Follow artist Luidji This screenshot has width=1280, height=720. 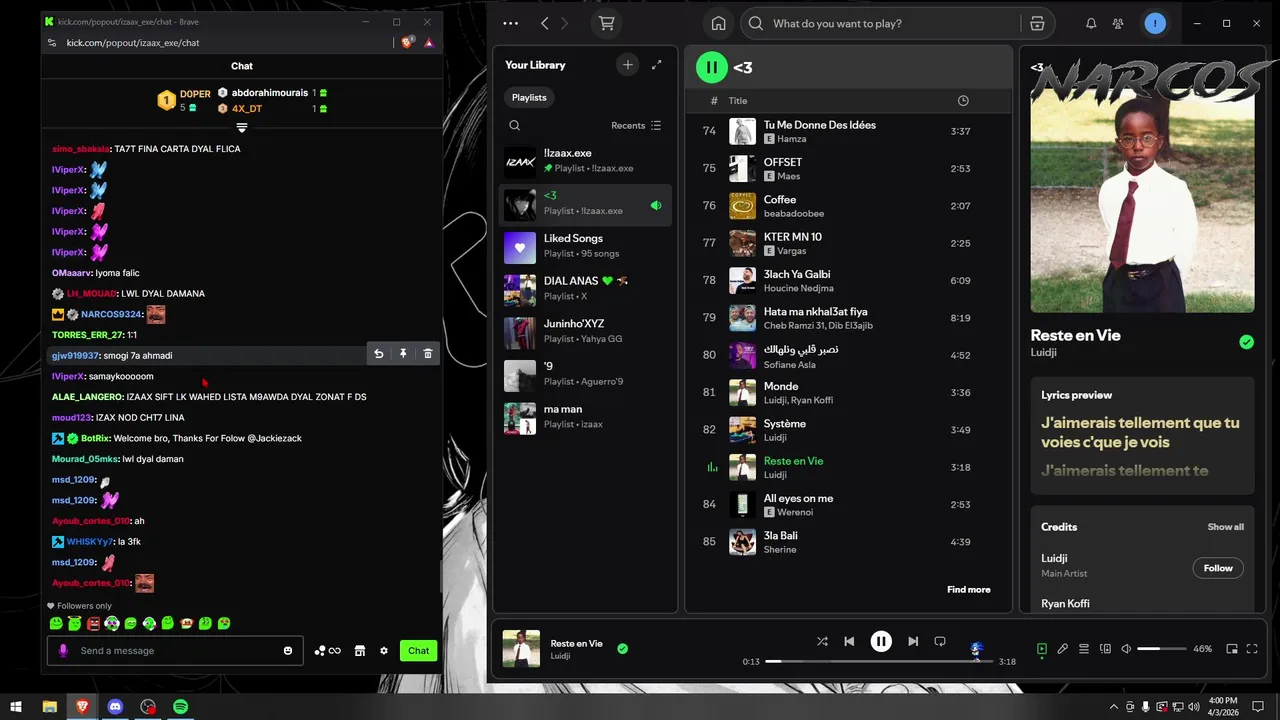tap(1218, 568)
